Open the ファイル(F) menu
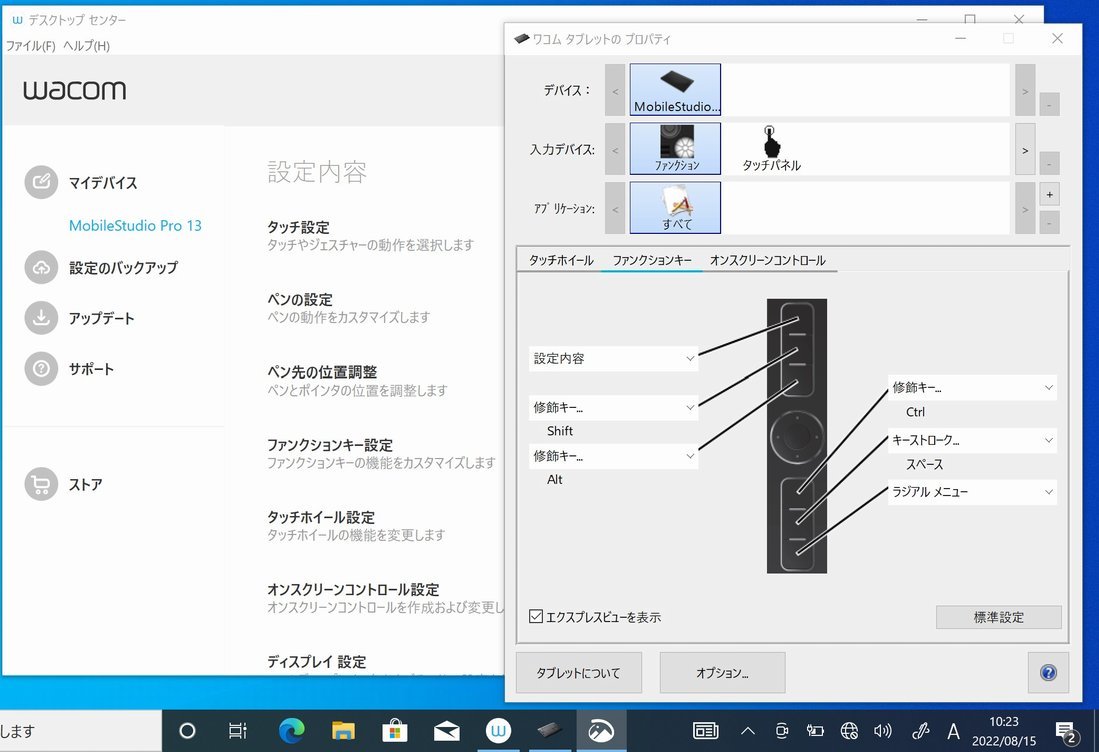Viewport: 1099px width, 752px height. (31, 46)
